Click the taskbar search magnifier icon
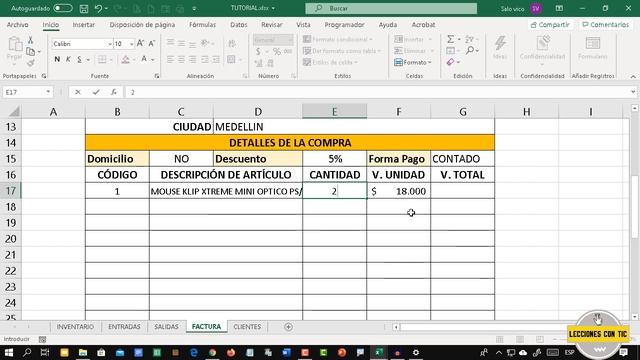The width and height of the screenshot is (640, 360). point(27,353)
